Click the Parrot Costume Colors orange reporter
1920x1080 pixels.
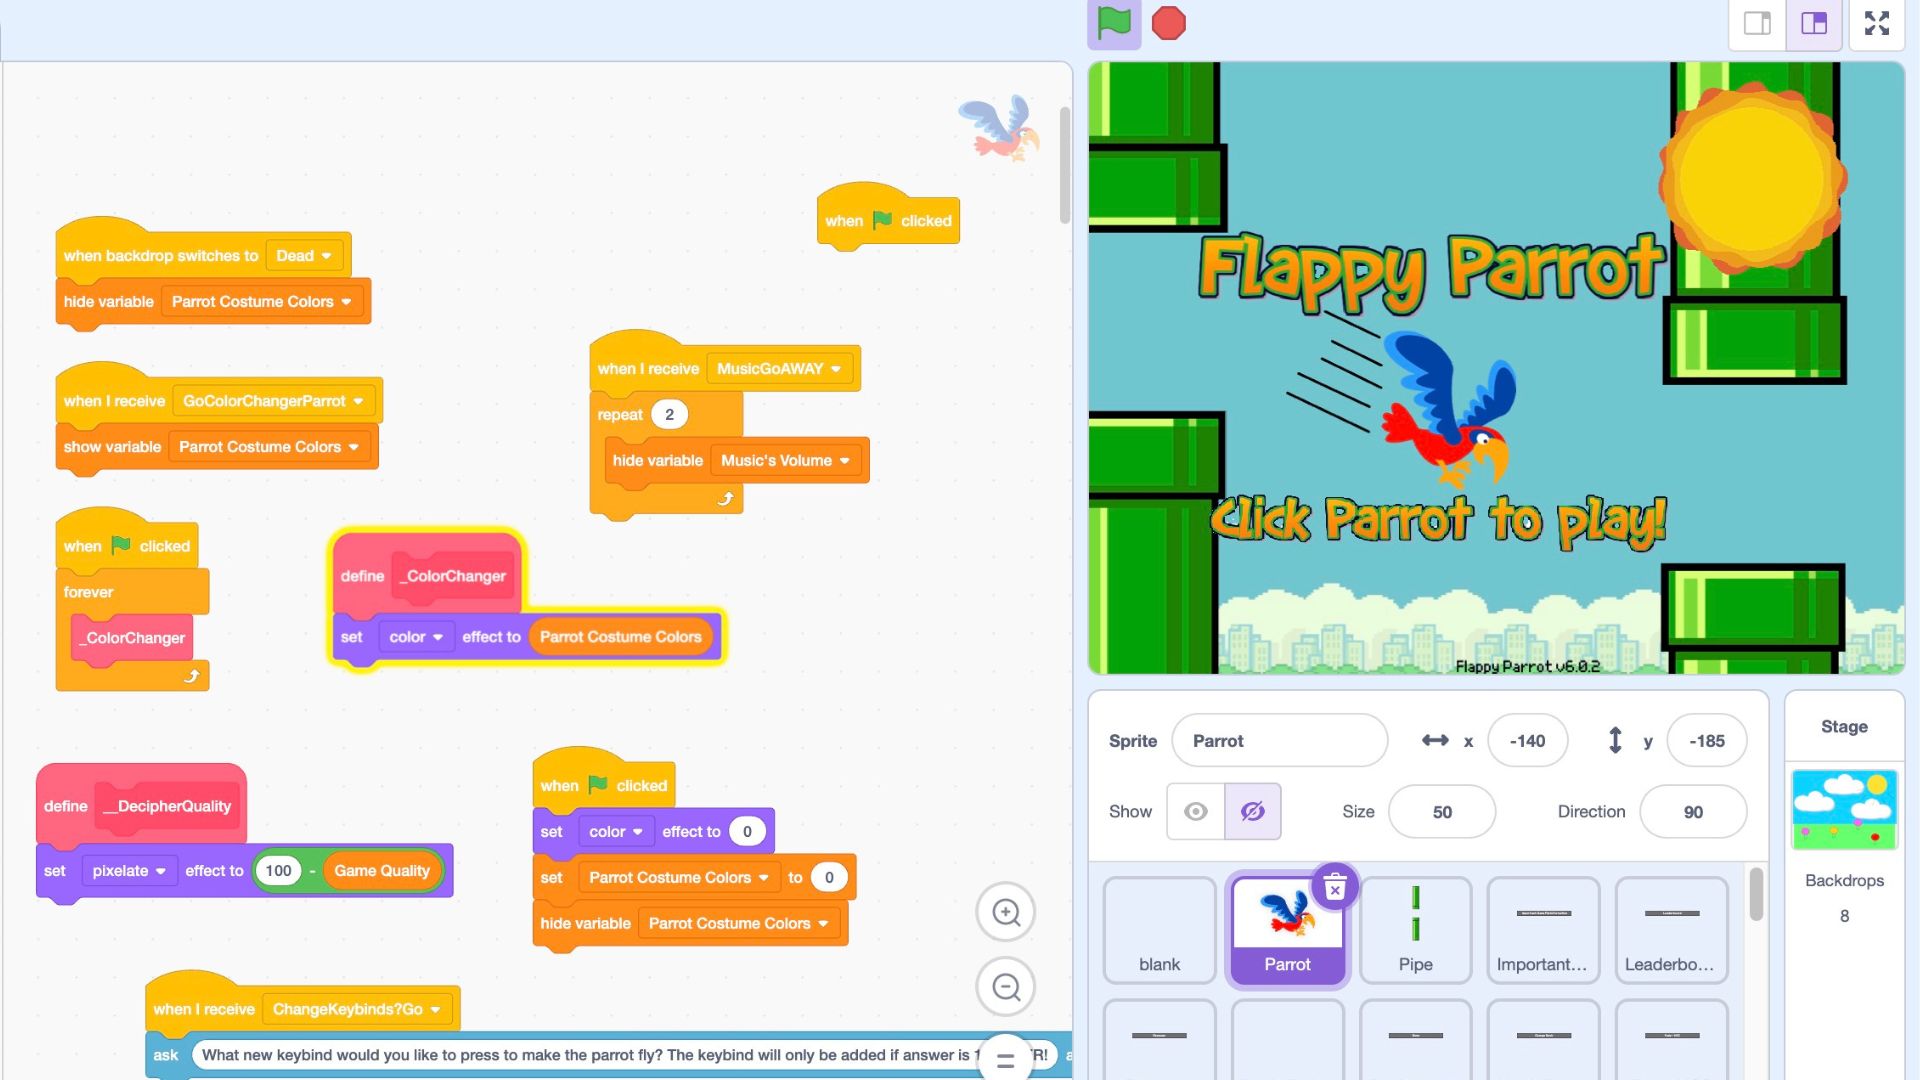tap(621, 637)
